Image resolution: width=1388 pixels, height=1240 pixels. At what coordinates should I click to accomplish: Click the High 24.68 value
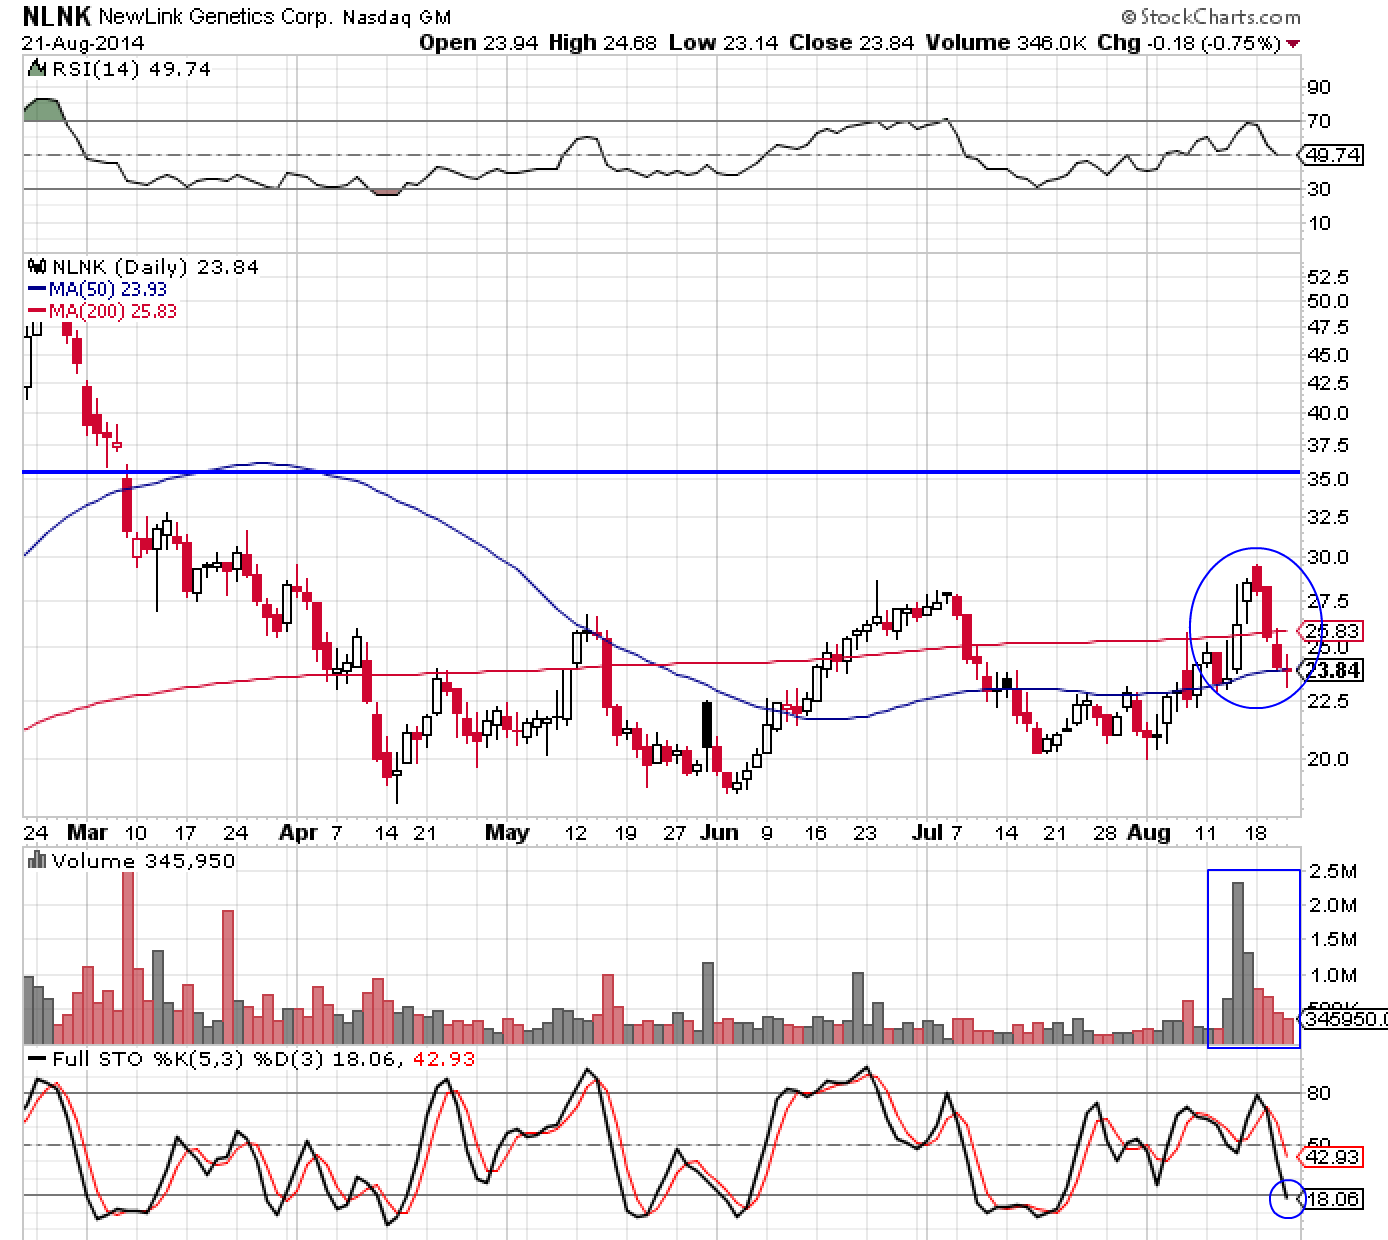(603, 43)
